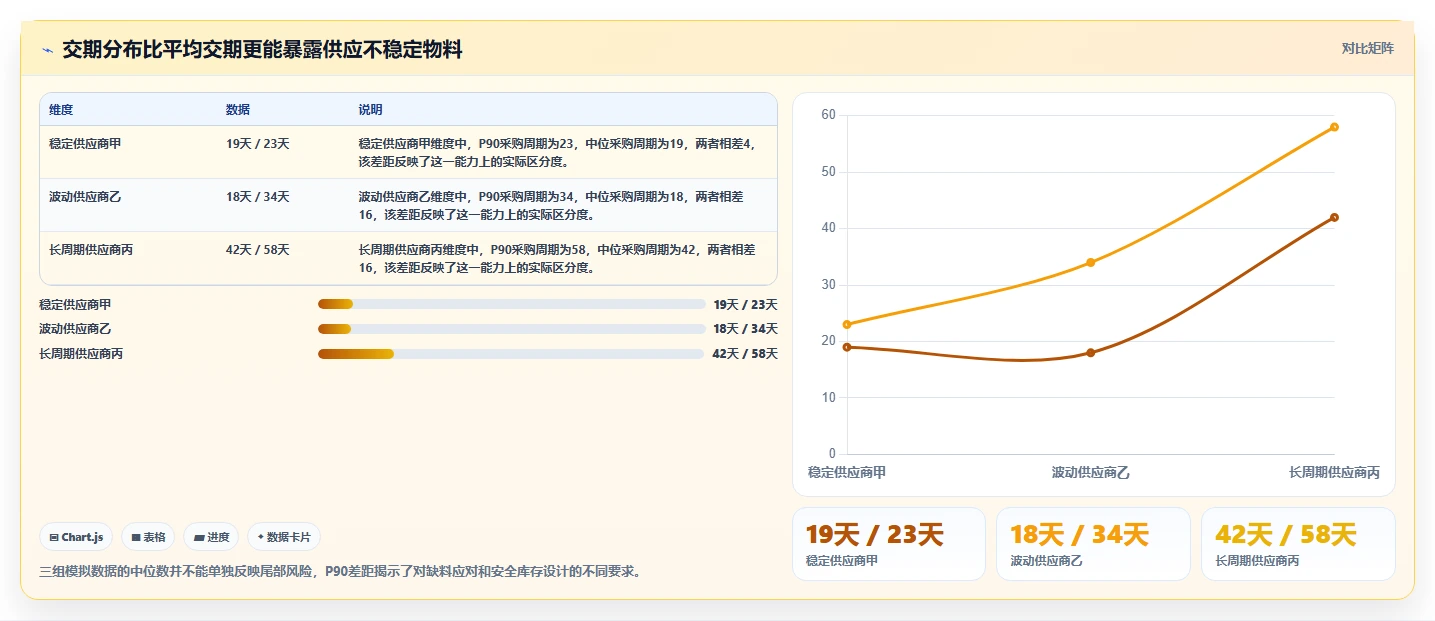Image resolution: width=1435 pixels, height=621 pixels.
Task: Click the 稳定供应商甲 progress bar
Action: tap(511, 304)
